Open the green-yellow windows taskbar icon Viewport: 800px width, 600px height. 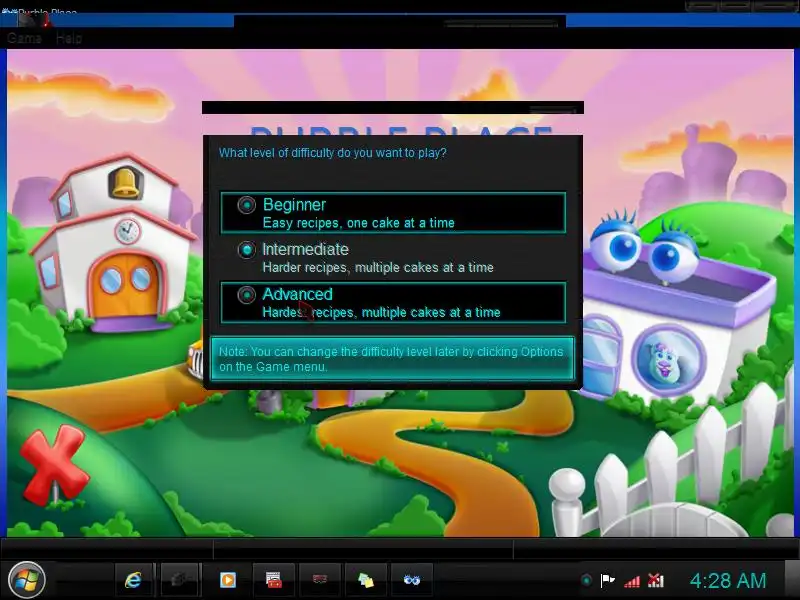click(x=366, y=580)
